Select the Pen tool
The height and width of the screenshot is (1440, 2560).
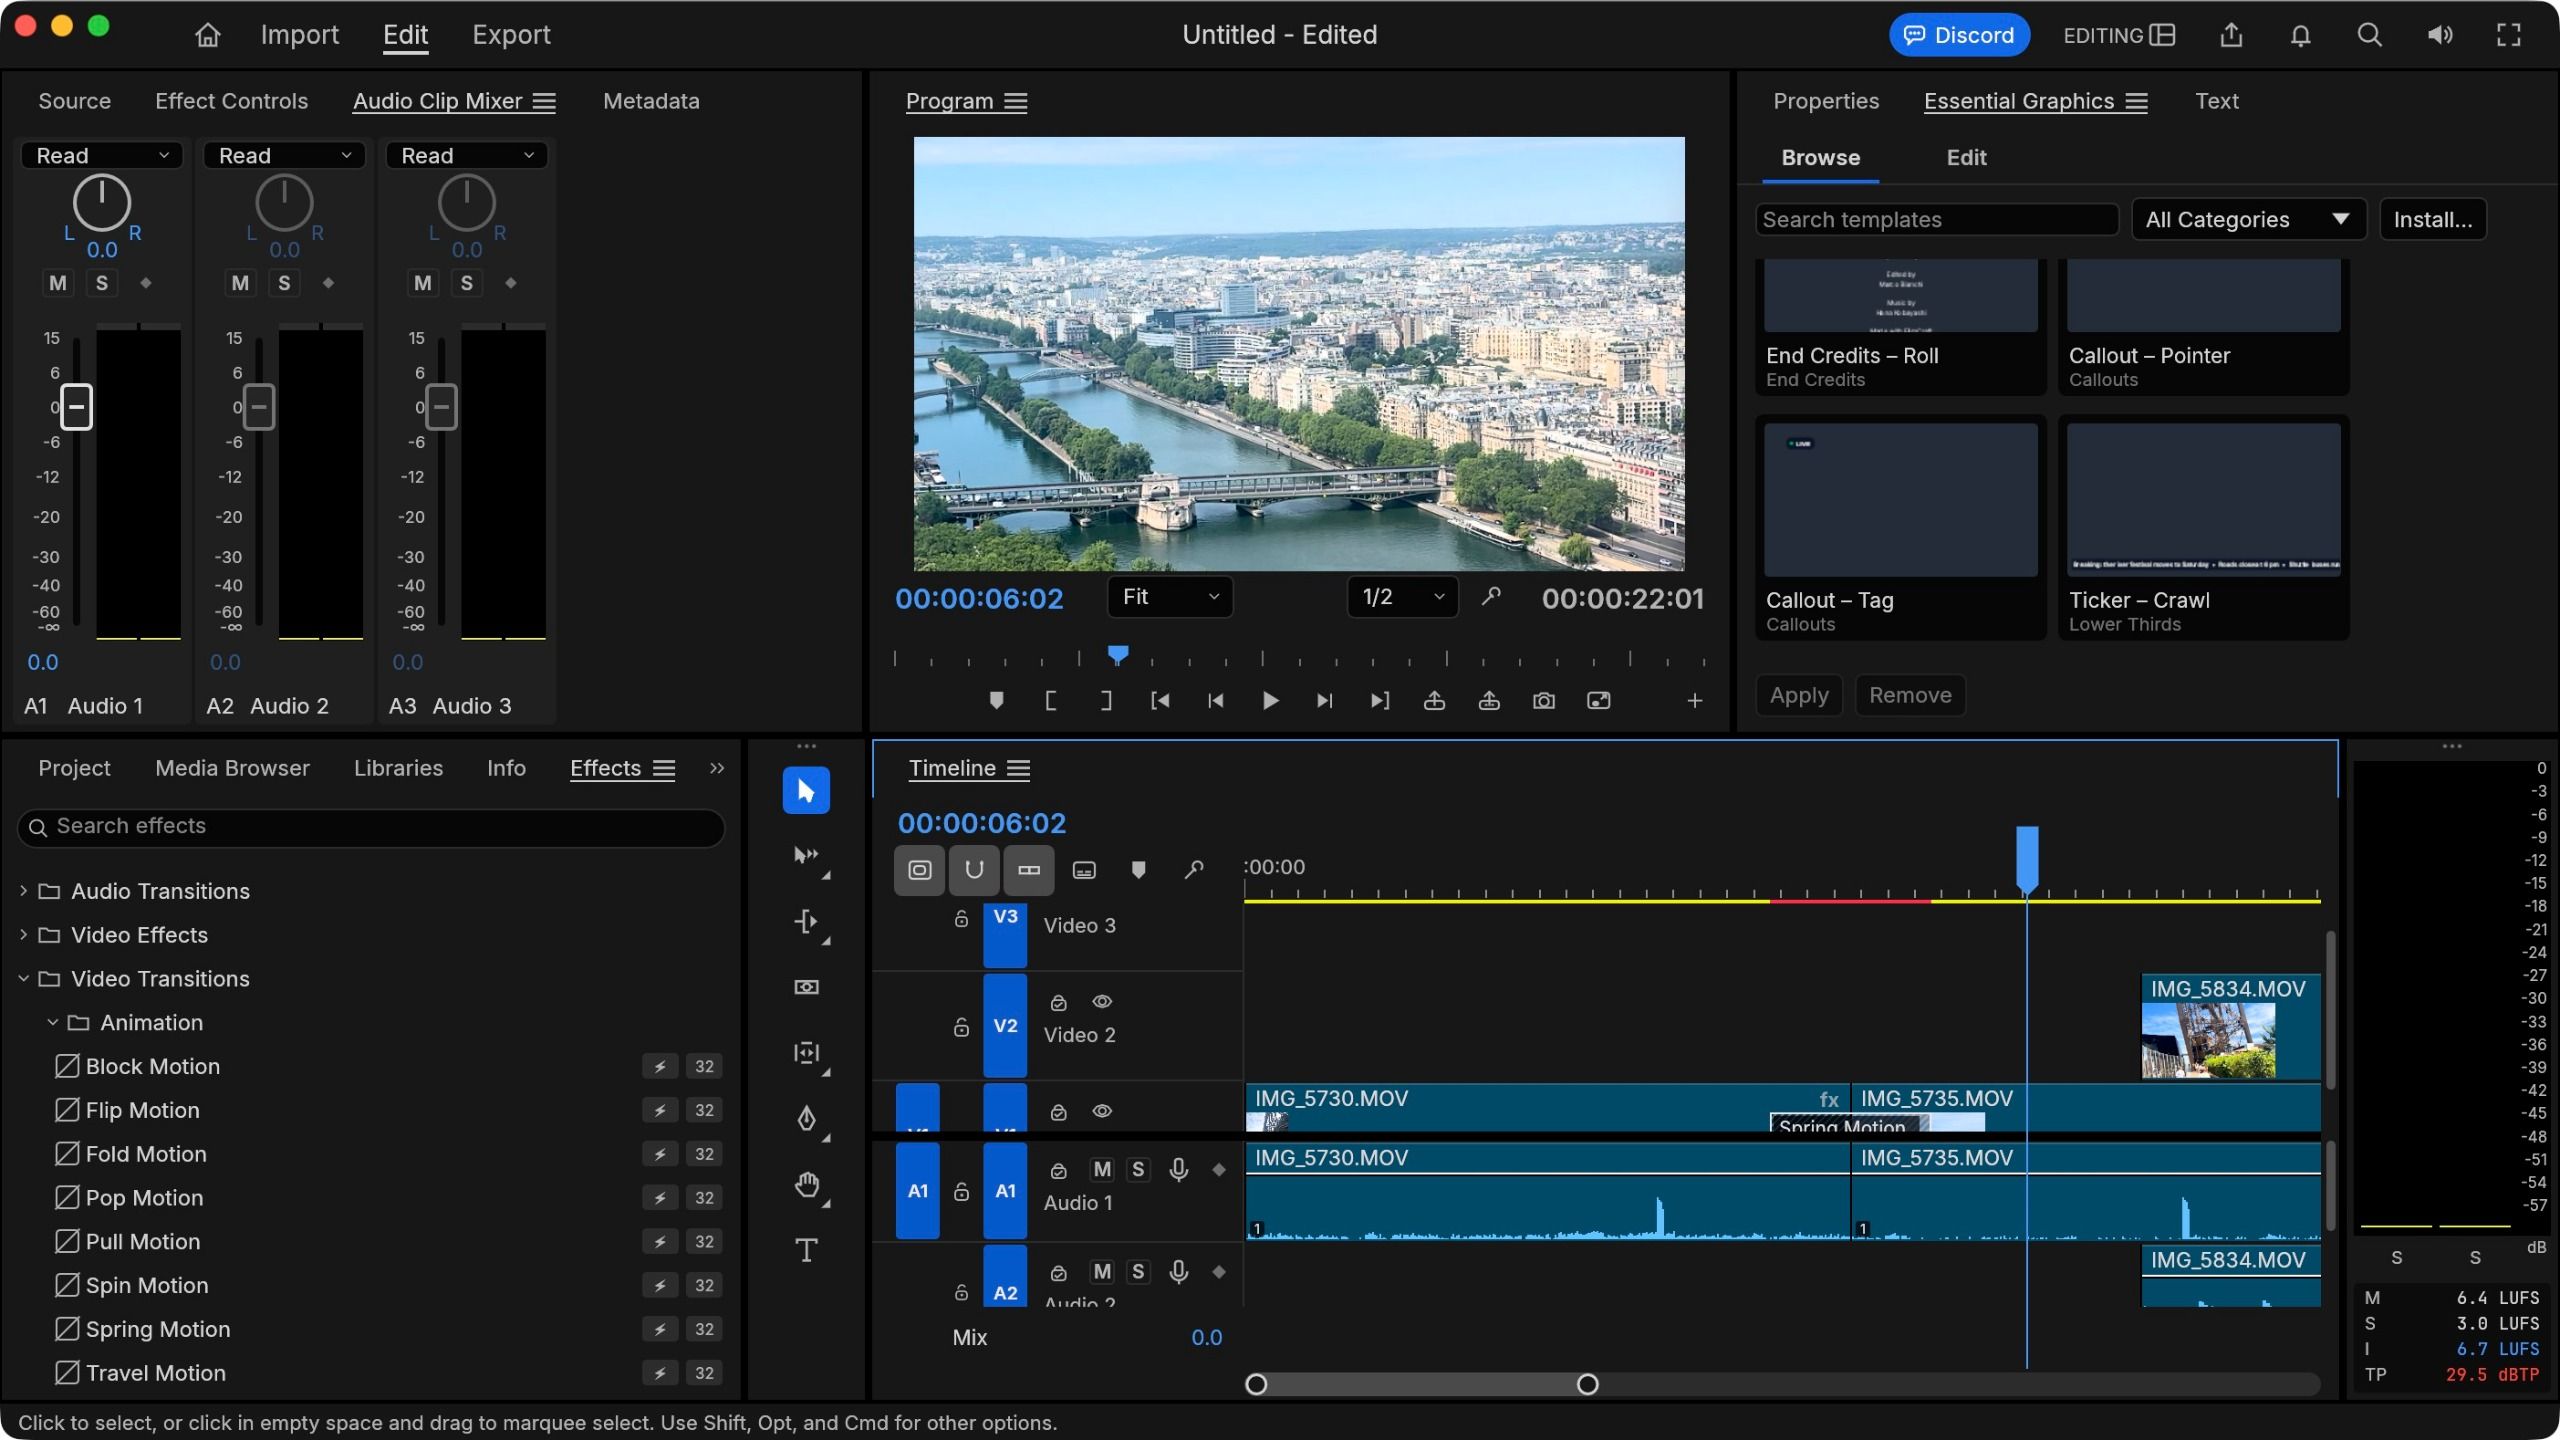(x=806, y=1118)
